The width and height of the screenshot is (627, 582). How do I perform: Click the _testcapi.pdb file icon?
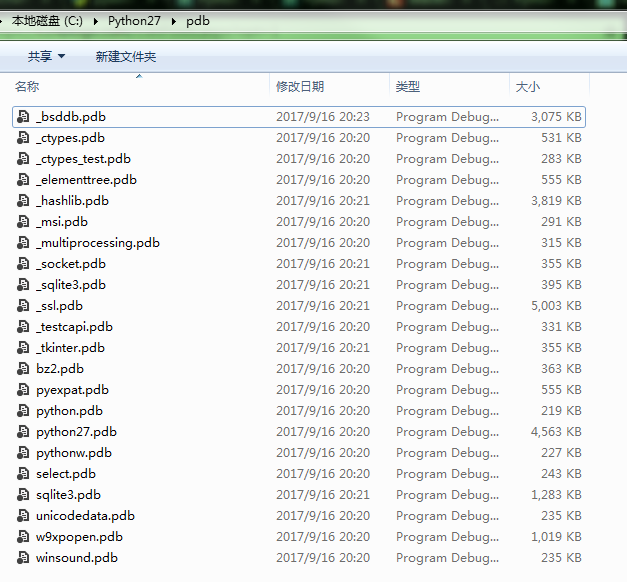click(x=23, y=327)
